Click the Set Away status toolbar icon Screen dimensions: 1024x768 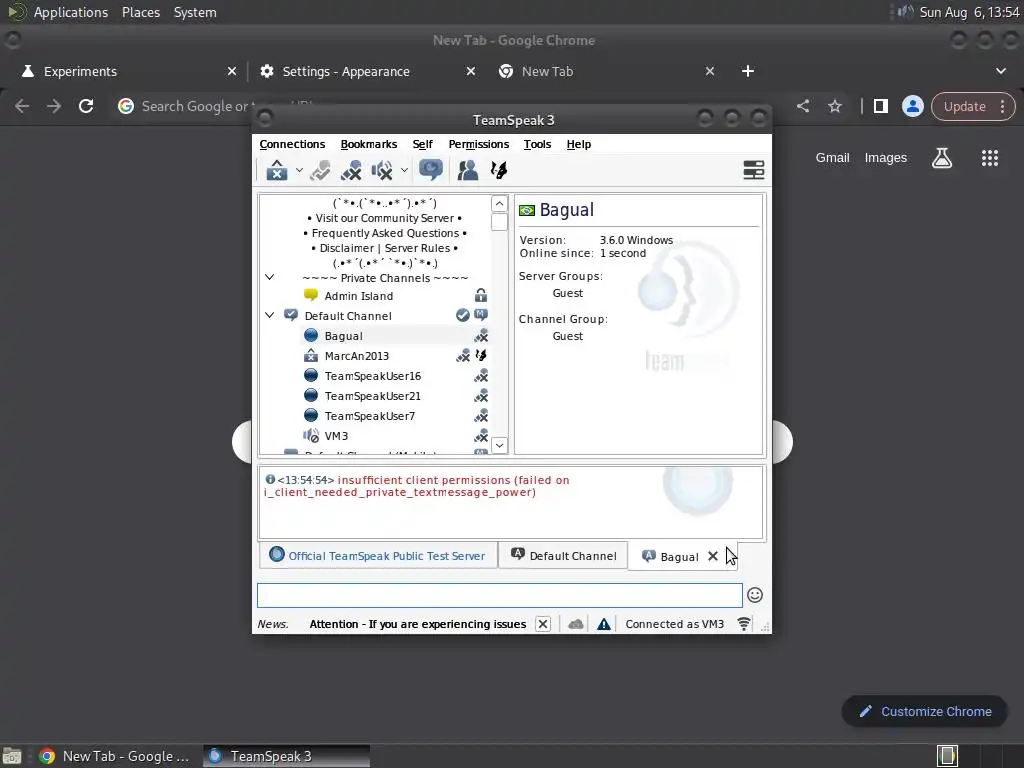click(277, 170)
